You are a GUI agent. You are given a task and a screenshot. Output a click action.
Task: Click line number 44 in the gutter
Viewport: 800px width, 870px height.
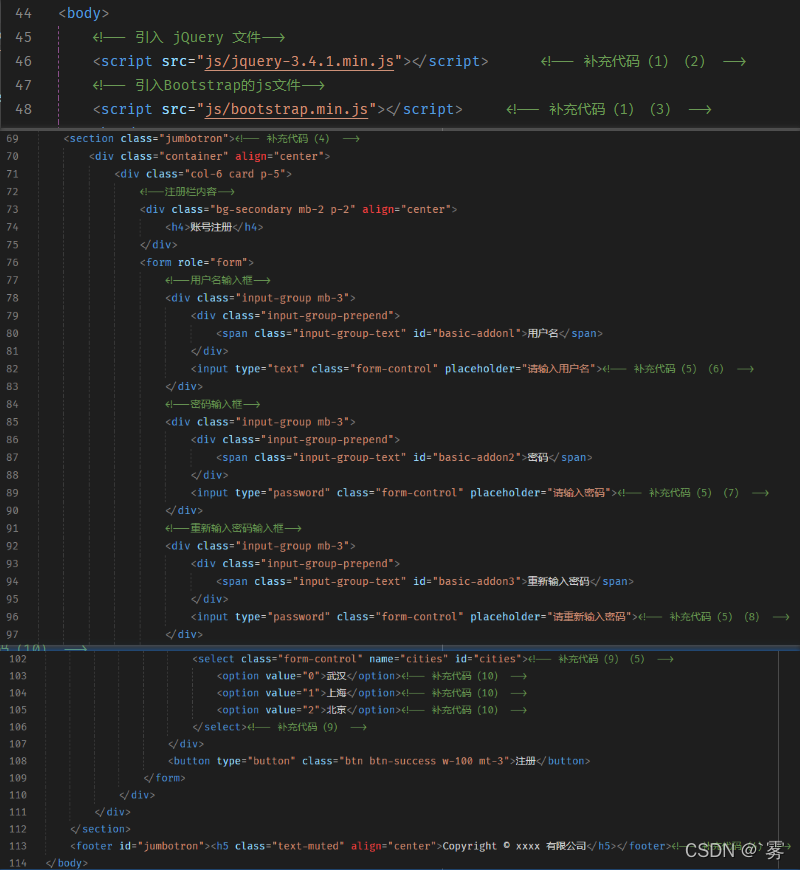pos(23,13)
